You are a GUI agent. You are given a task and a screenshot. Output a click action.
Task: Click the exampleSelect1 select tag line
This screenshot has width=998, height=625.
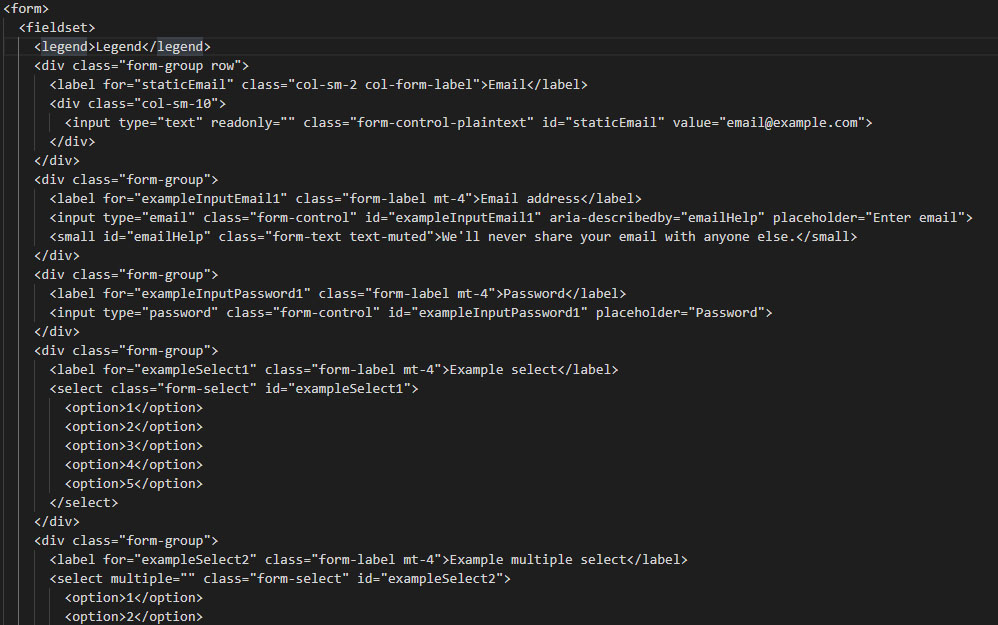(x=234, y=389)
